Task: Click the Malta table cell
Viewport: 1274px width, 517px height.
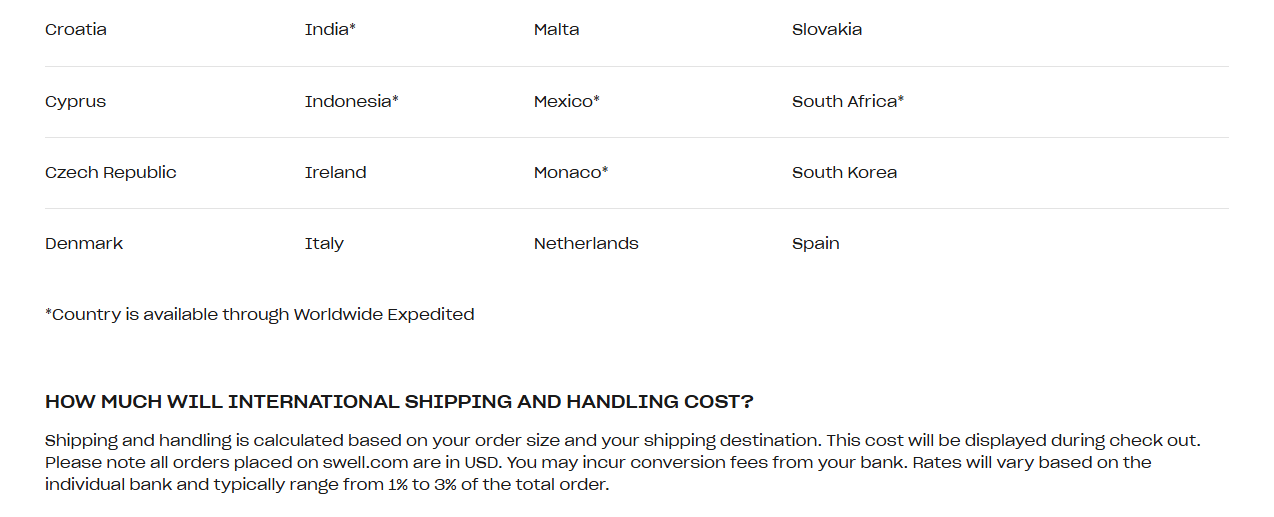Action: (x=556, y=29)
